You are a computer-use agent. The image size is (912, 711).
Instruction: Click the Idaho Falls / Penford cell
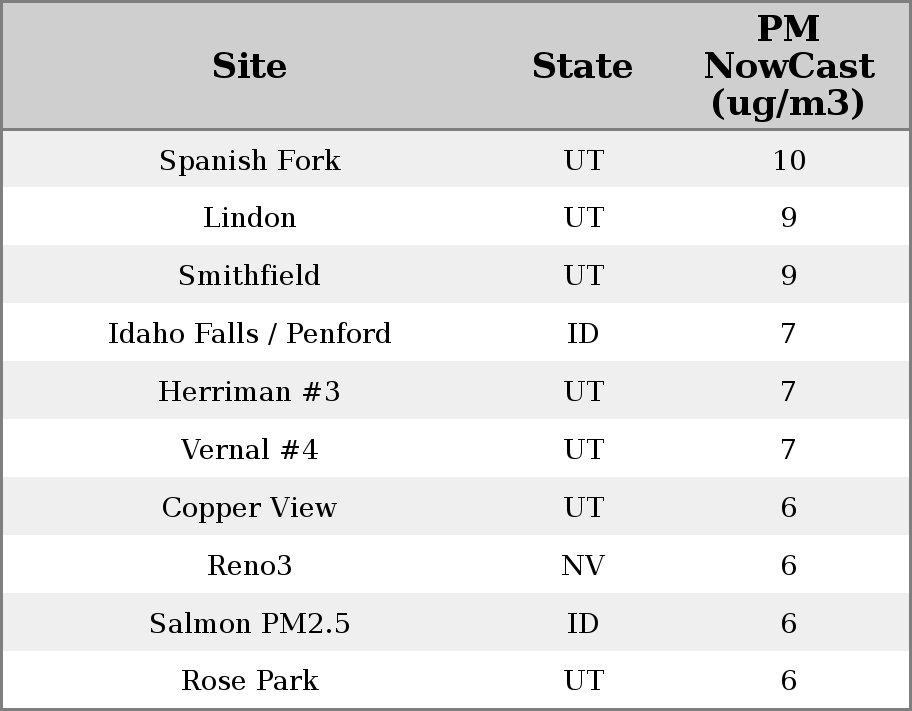(250, 334)
